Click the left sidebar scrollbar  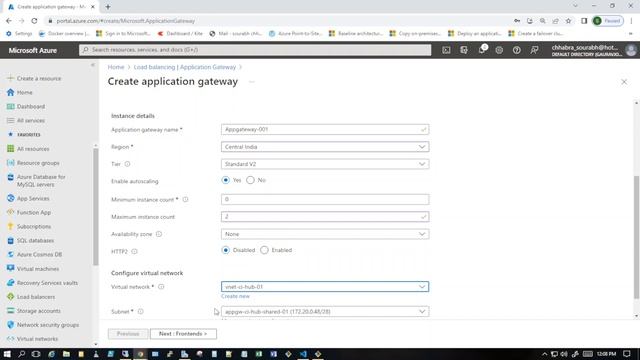coord(96,207)
